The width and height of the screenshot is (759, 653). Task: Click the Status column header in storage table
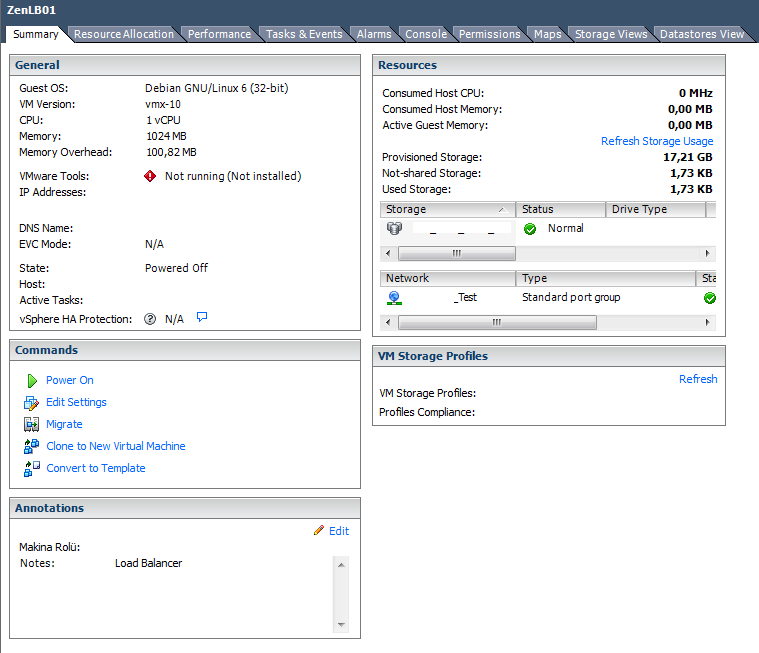point(561,210)
